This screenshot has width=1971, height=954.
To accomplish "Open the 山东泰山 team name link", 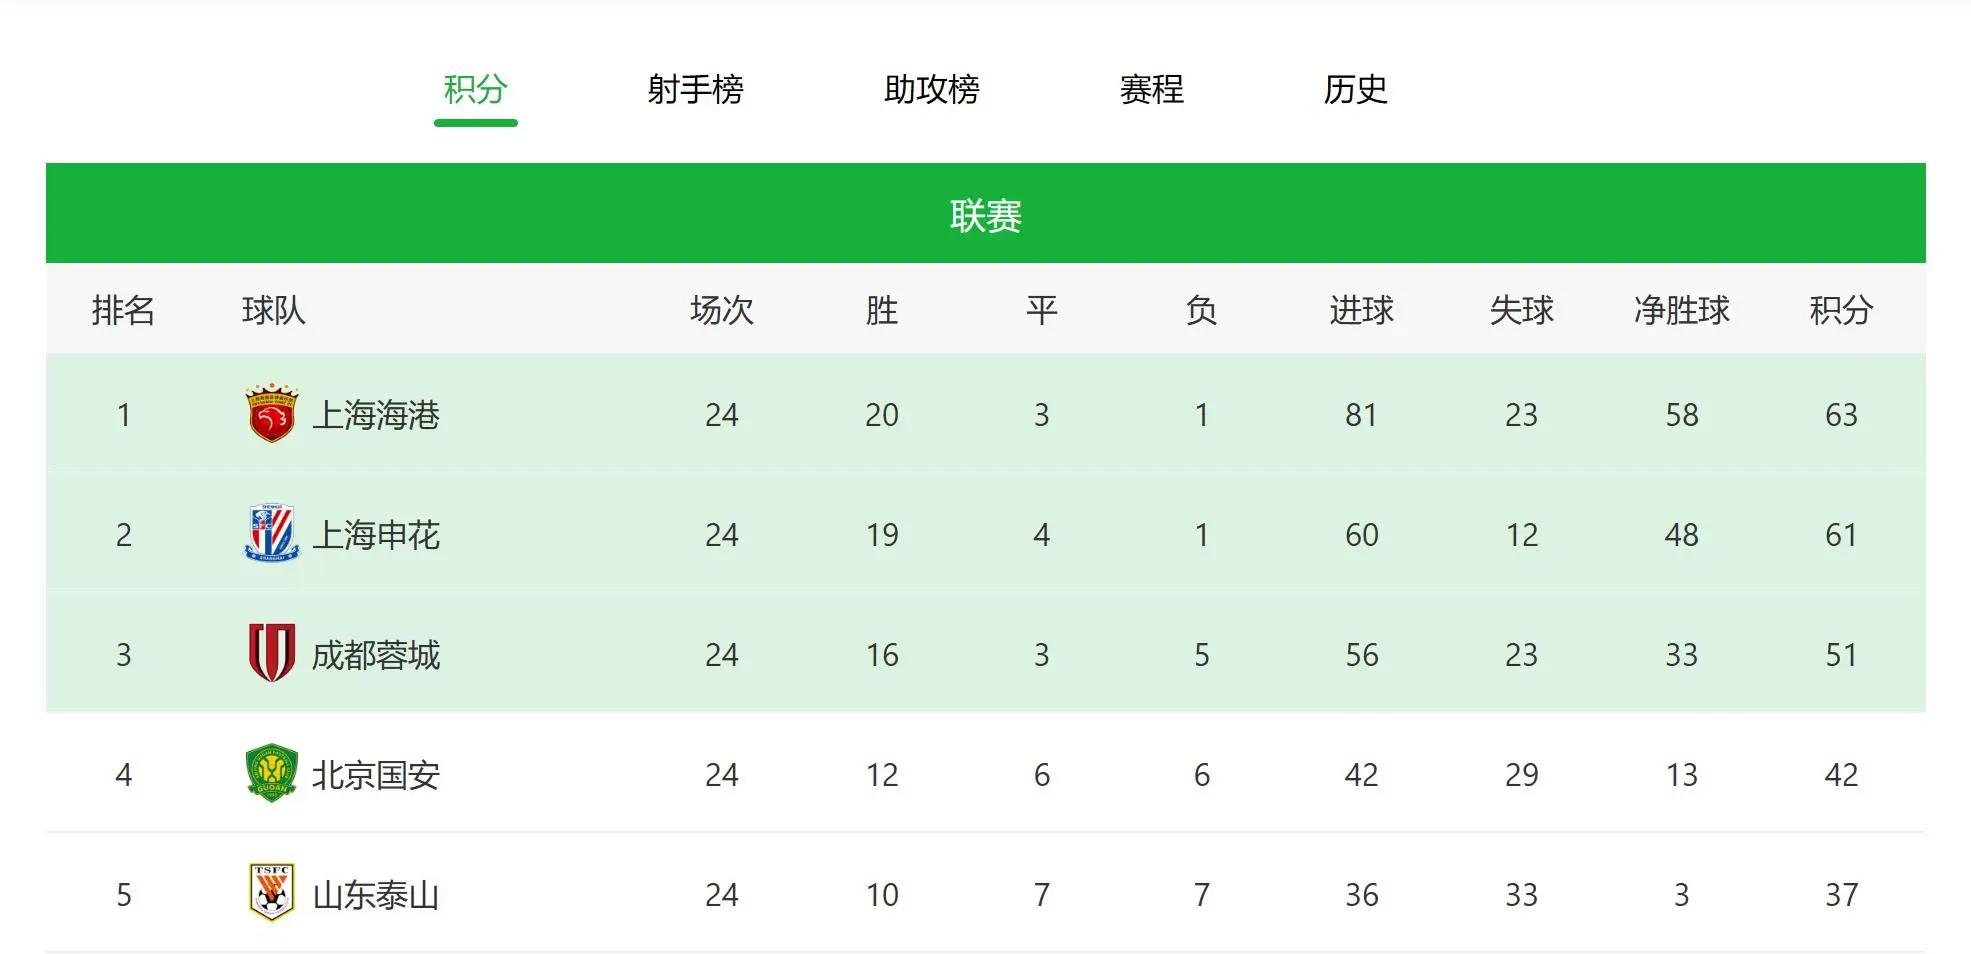I will pyautogui.click(x=376, y=895).
